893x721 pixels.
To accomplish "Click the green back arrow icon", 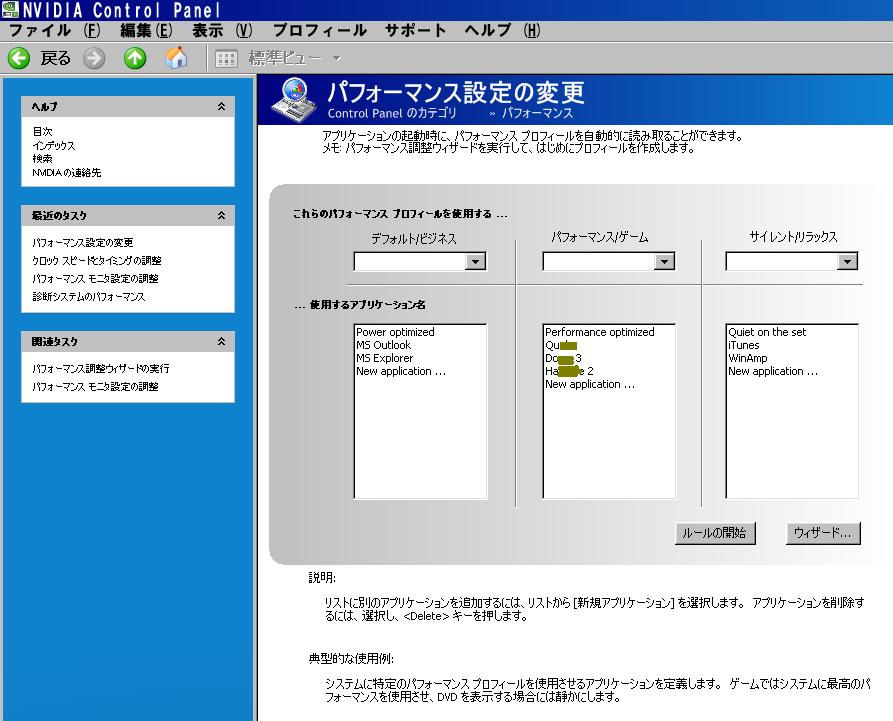I will 19,58.
